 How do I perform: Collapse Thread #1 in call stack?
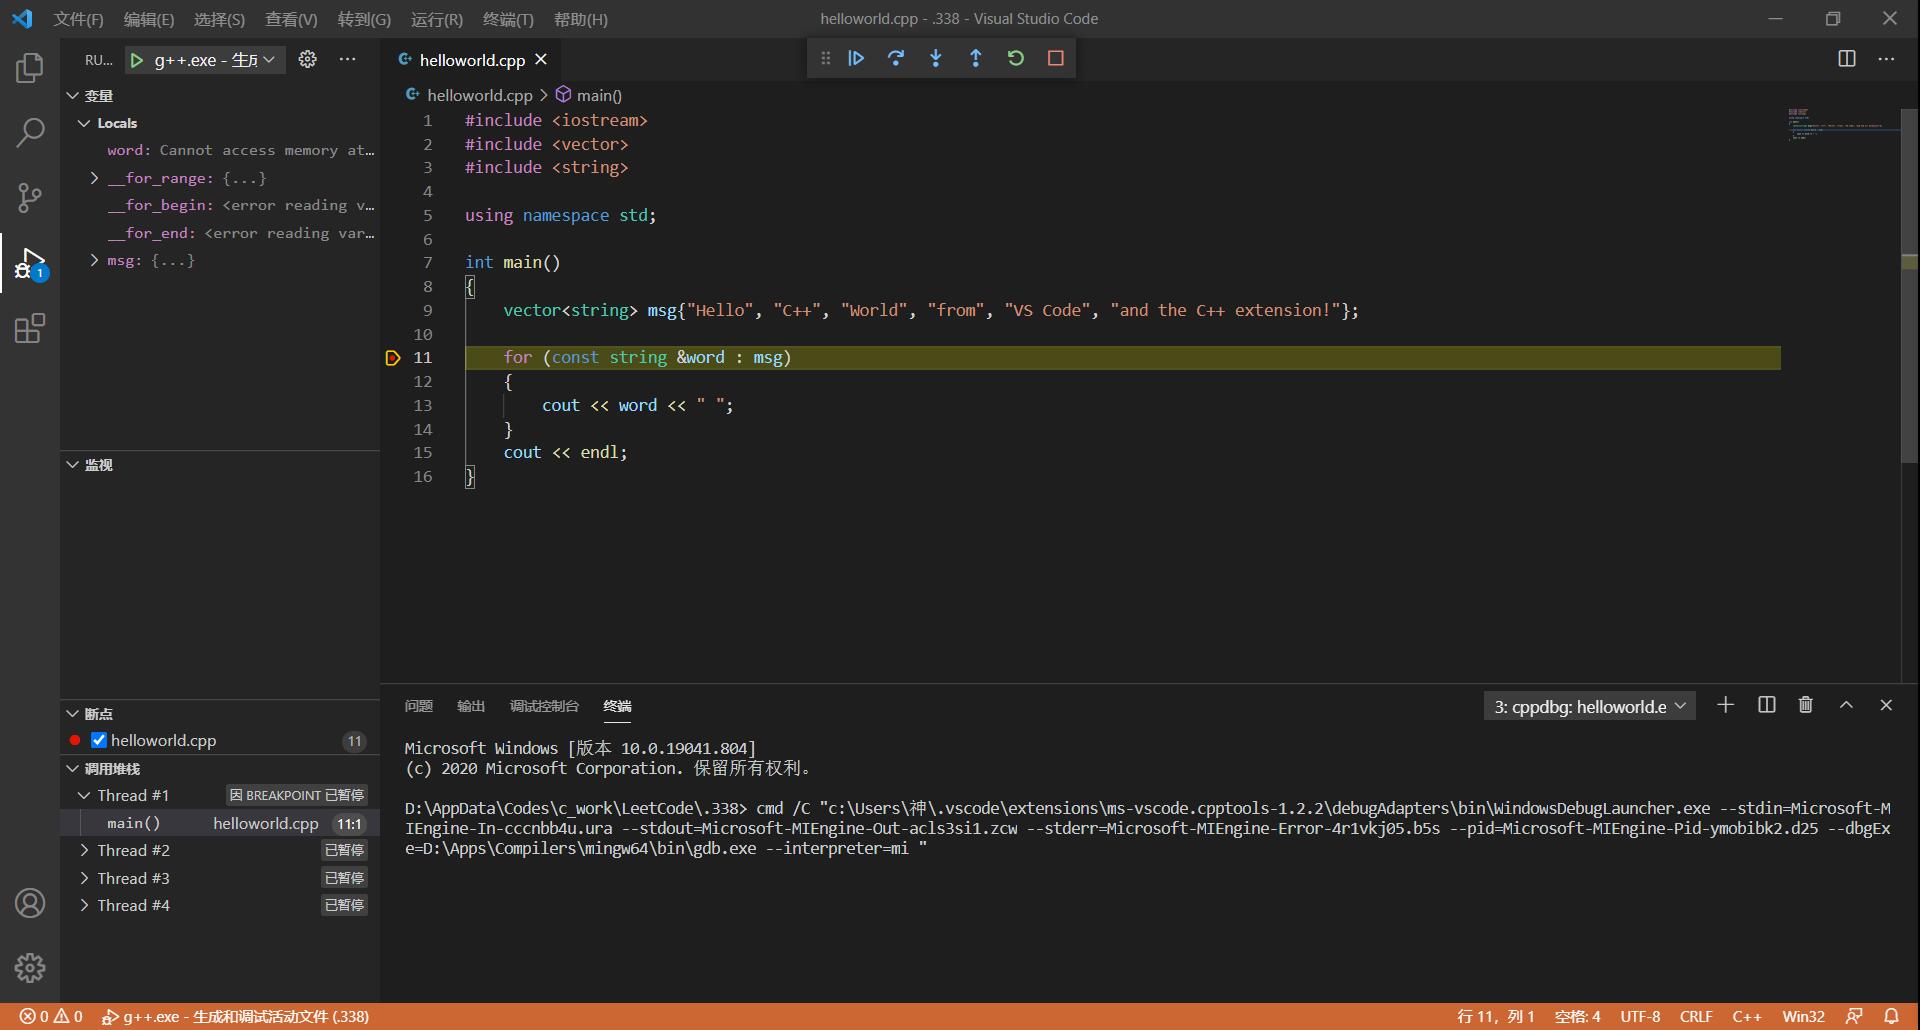[84, 795]
